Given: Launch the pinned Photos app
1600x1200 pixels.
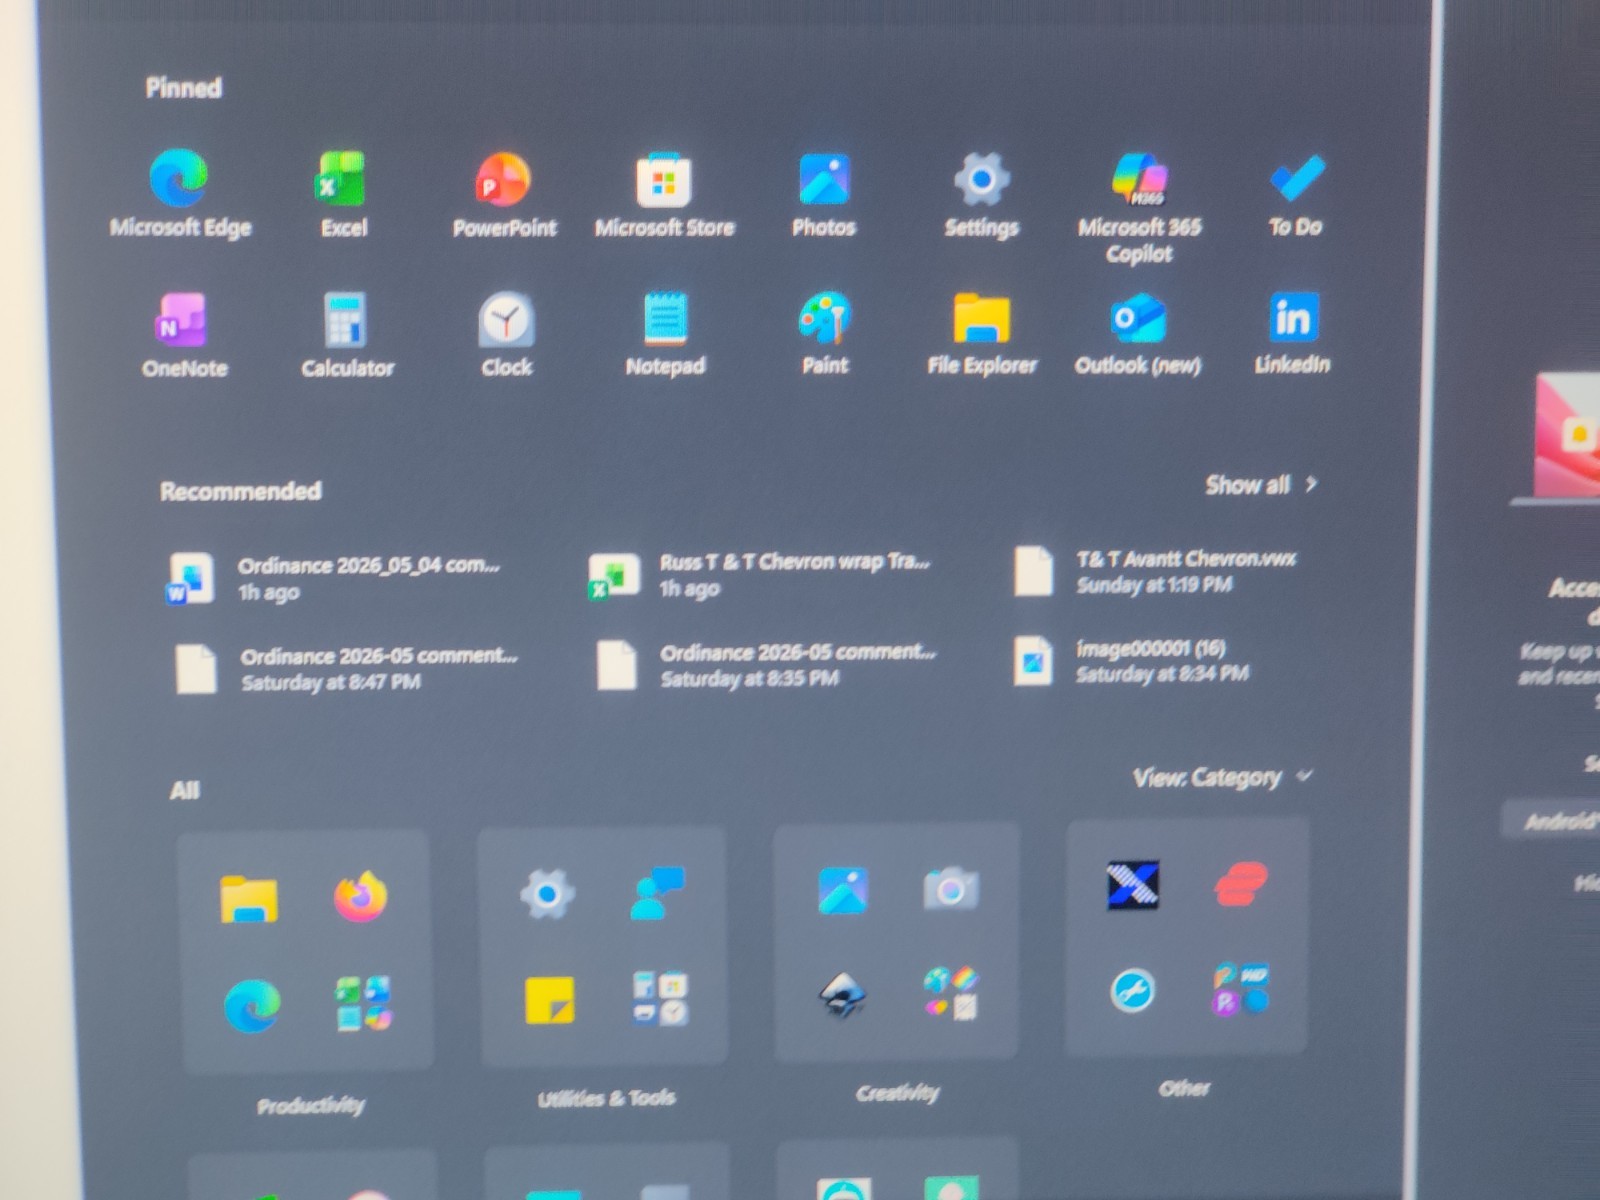Looking at the screenshot, I should point(824,194).
